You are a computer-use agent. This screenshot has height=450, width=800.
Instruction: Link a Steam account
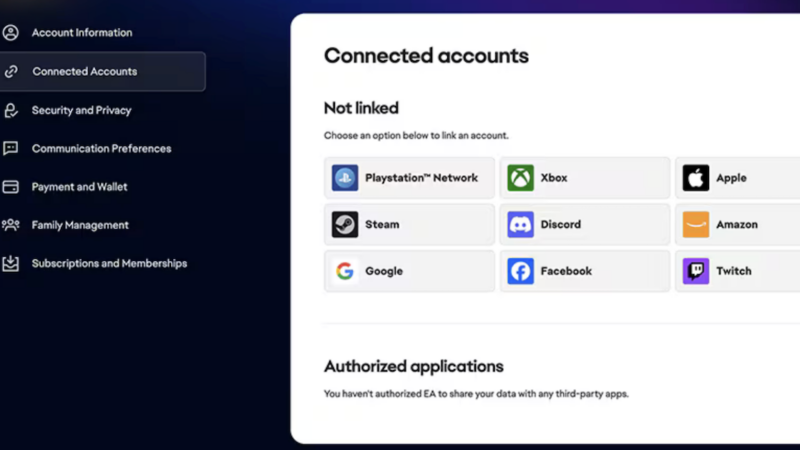[x=409, y=224]
